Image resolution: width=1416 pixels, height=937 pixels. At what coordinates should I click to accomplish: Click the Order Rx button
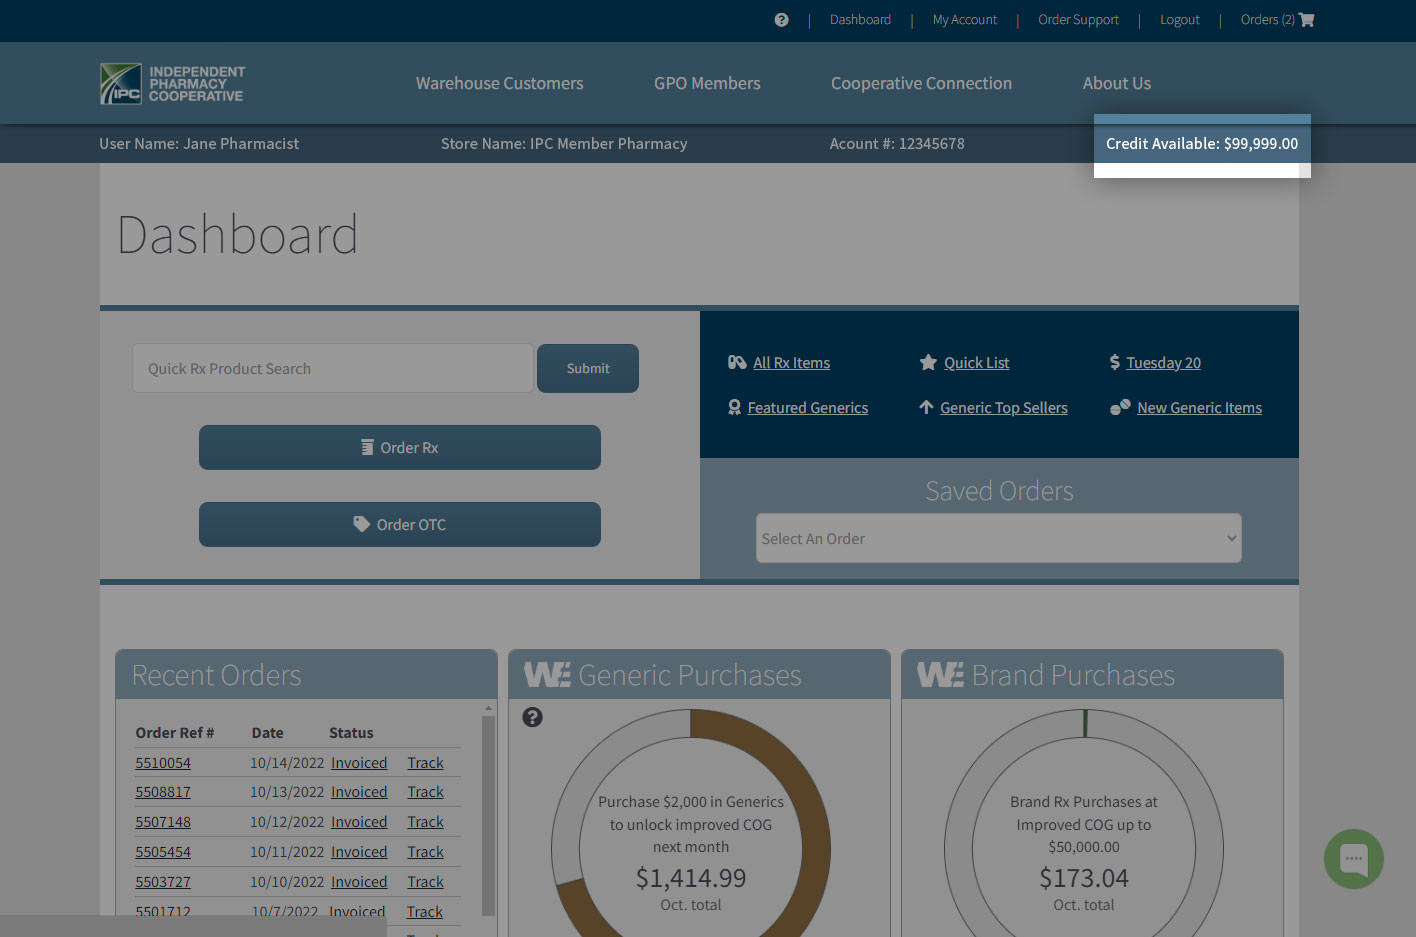[400, 448]
